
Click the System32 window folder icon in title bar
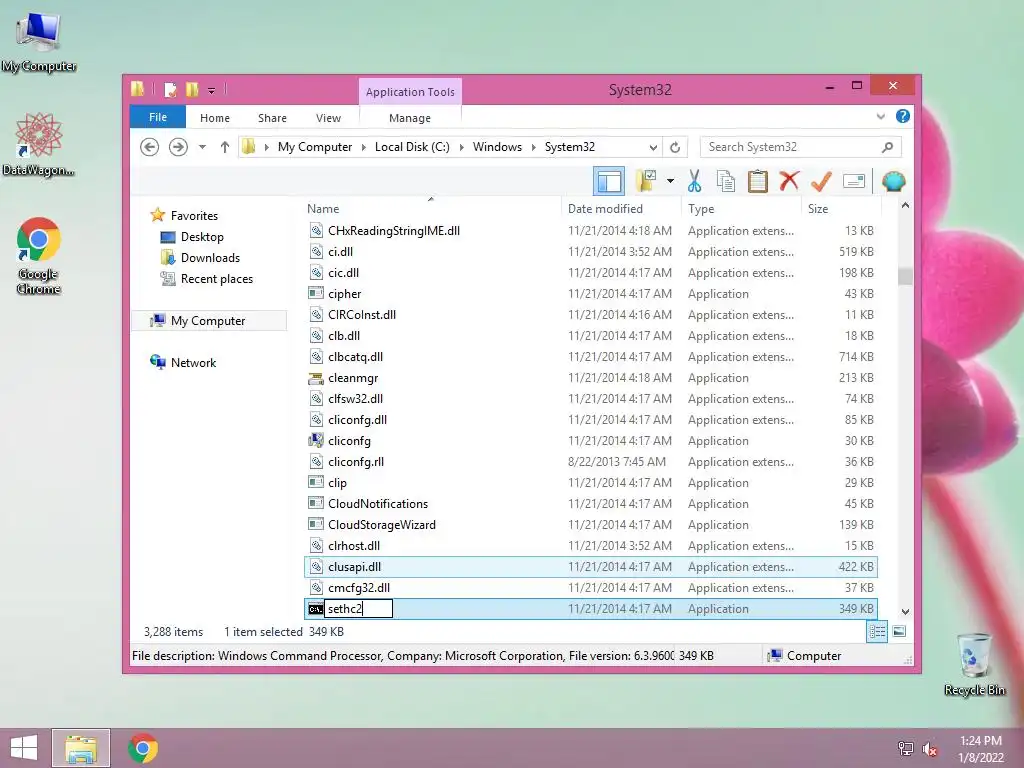pos(138,89)
